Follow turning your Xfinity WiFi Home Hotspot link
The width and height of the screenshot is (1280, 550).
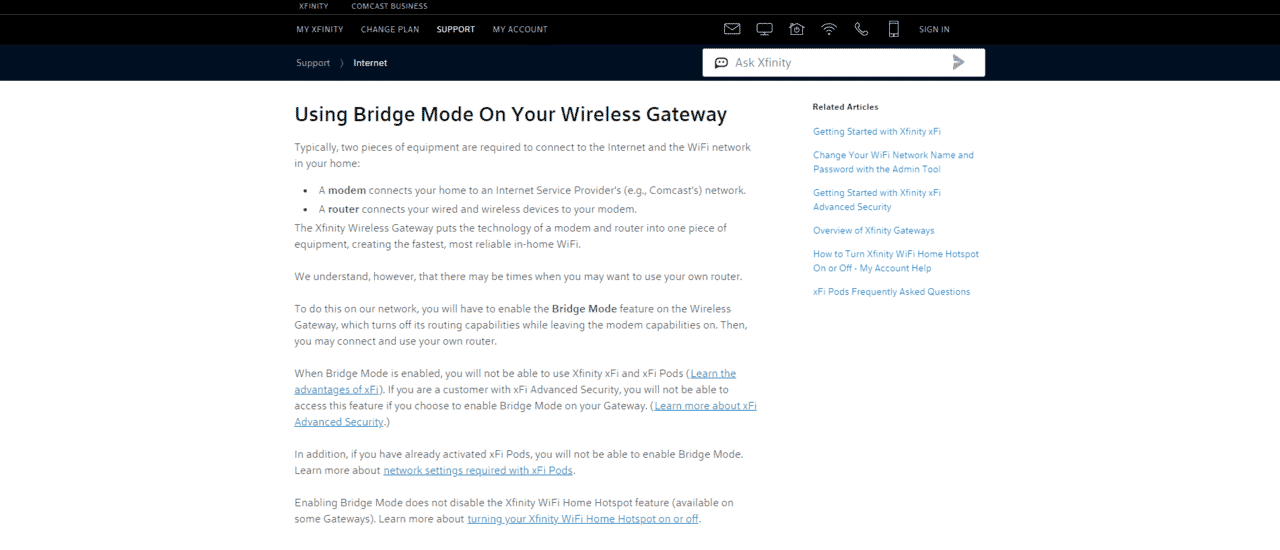[583, 519]
